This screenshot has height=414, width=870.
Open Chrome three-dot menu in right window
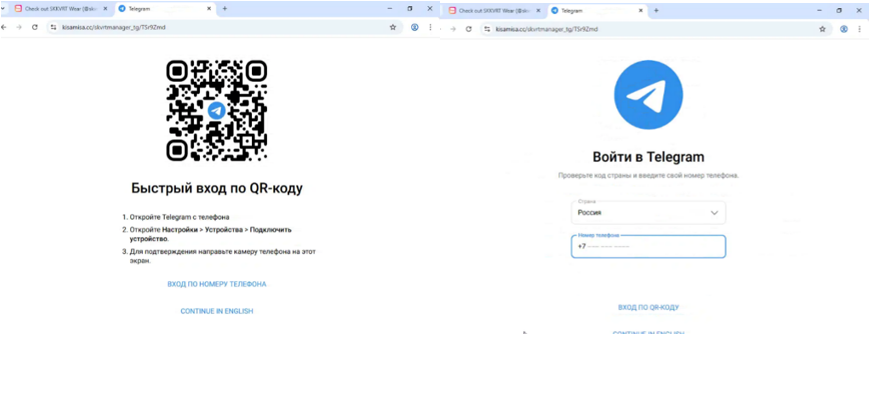coord(859,29)
